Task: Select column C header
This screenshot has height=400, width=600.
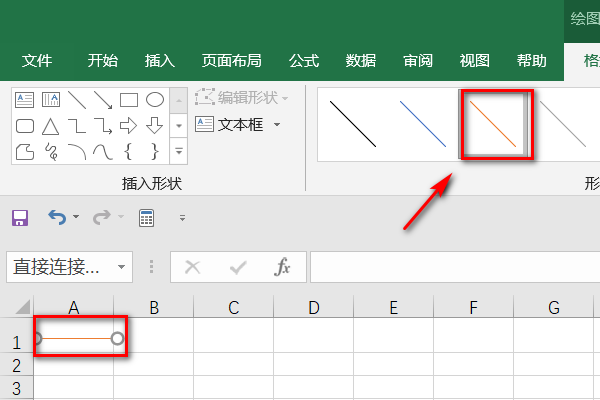Action: [234, 307]
